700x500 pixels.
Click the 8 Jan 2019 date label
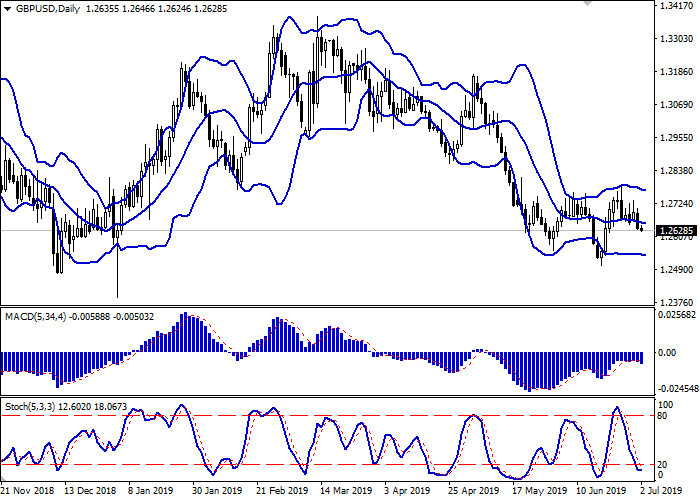pyautogui.click(x=153, y=491)
